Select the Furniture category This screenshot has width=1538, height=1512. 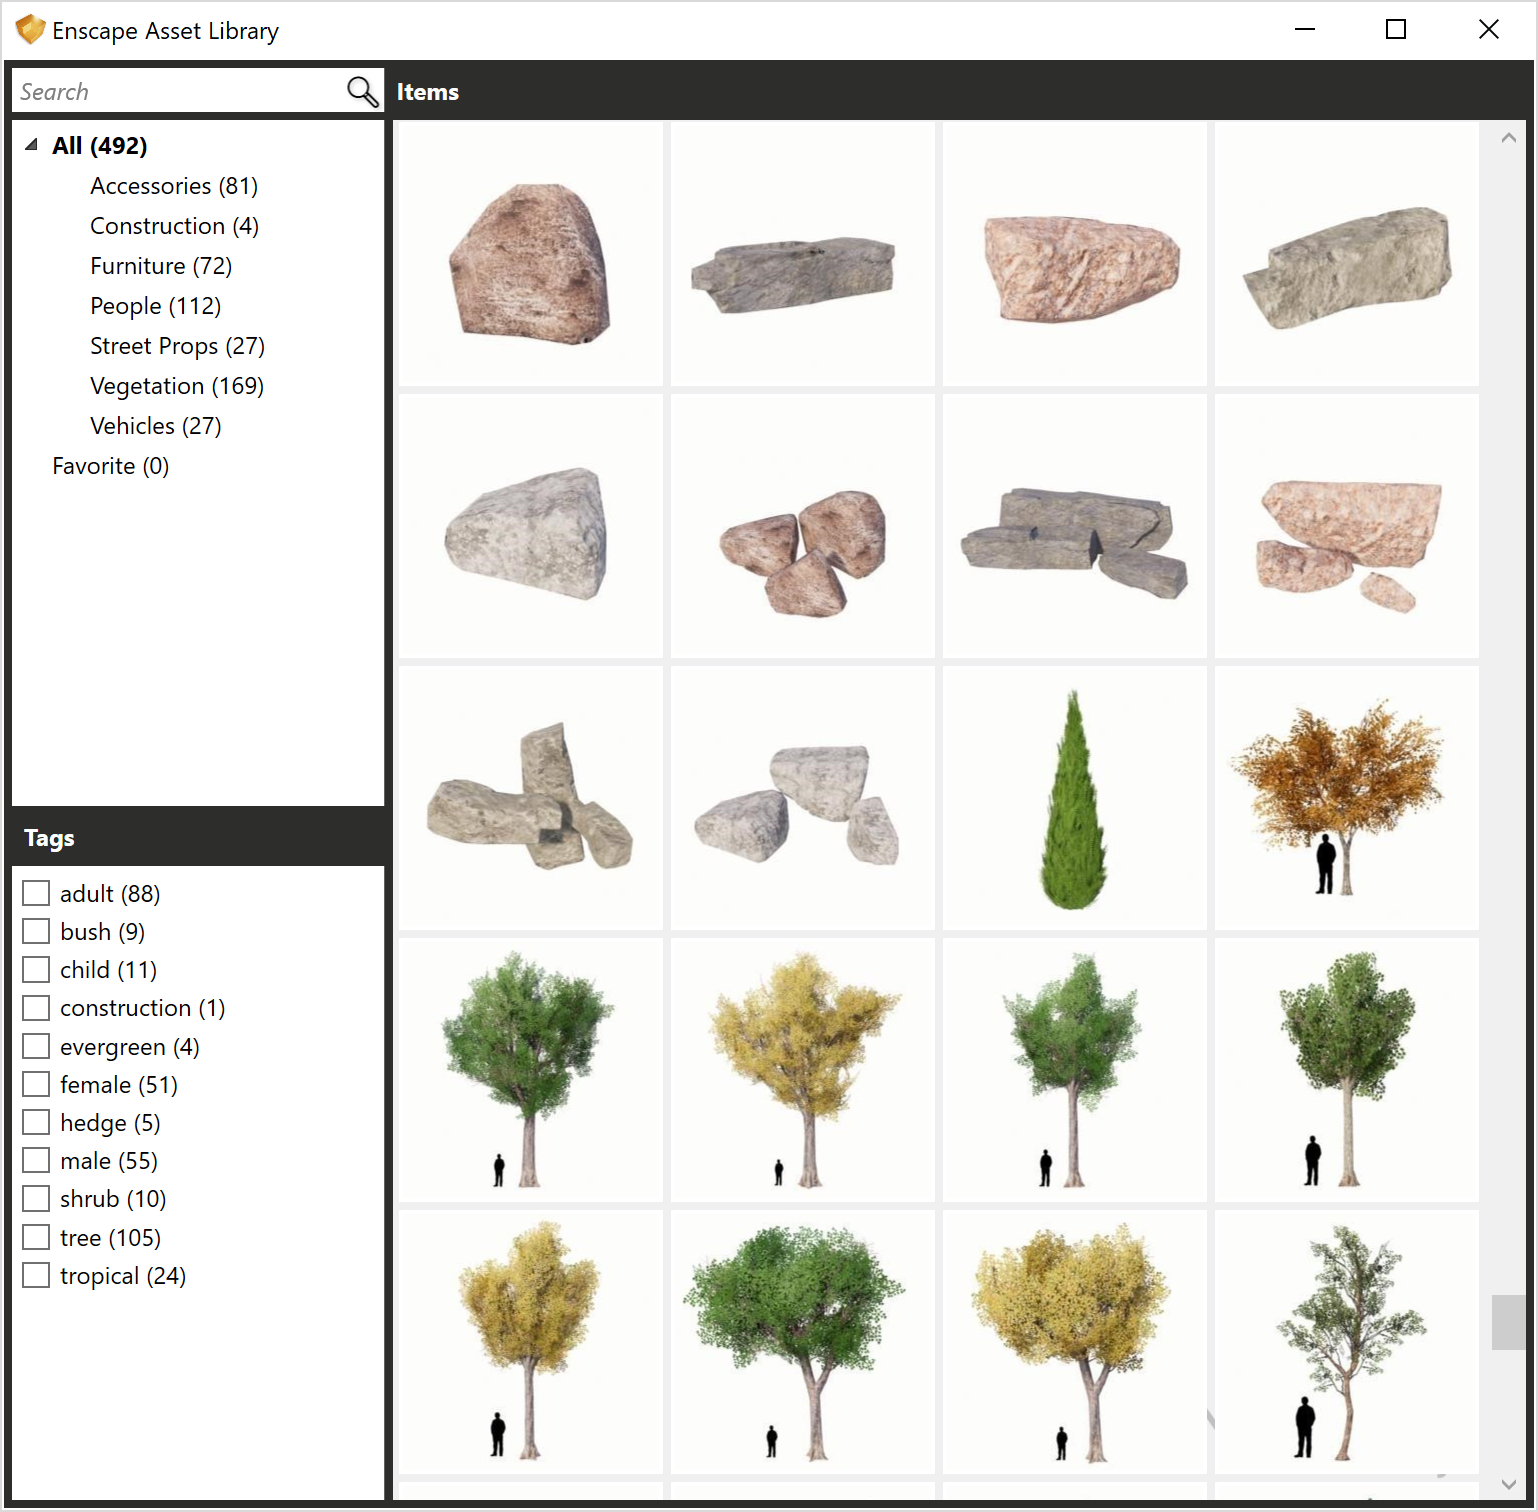tap(160, 265)
